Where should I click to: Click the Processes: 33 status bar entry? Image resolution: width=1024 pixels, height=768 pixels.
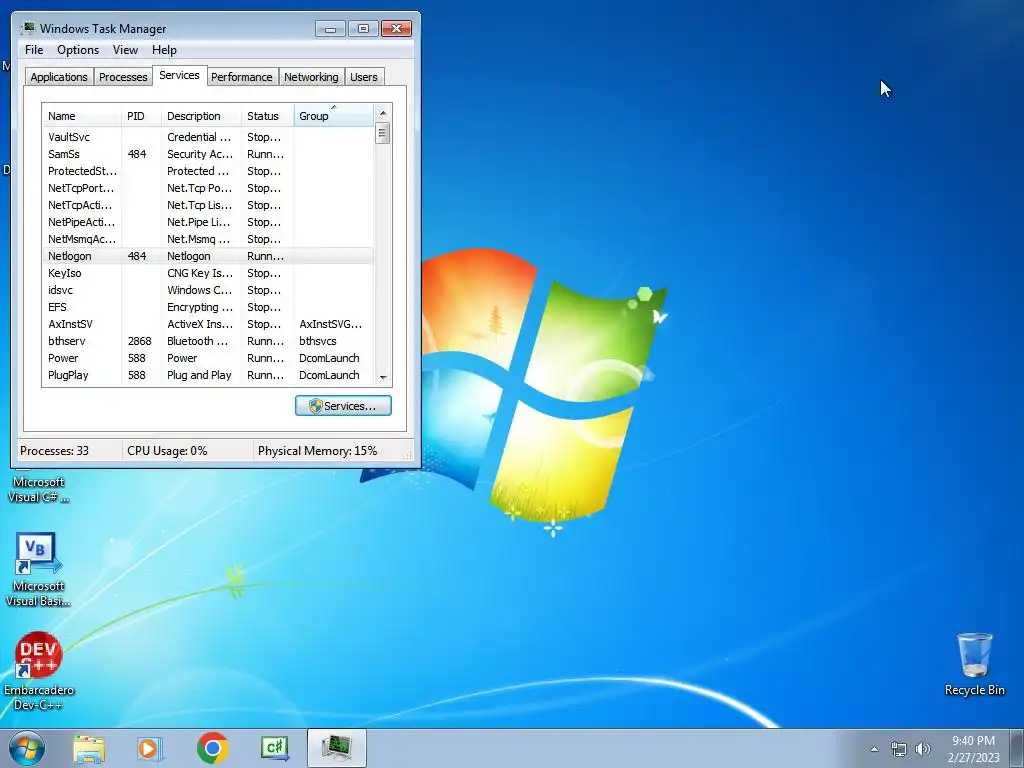(54, 451)
